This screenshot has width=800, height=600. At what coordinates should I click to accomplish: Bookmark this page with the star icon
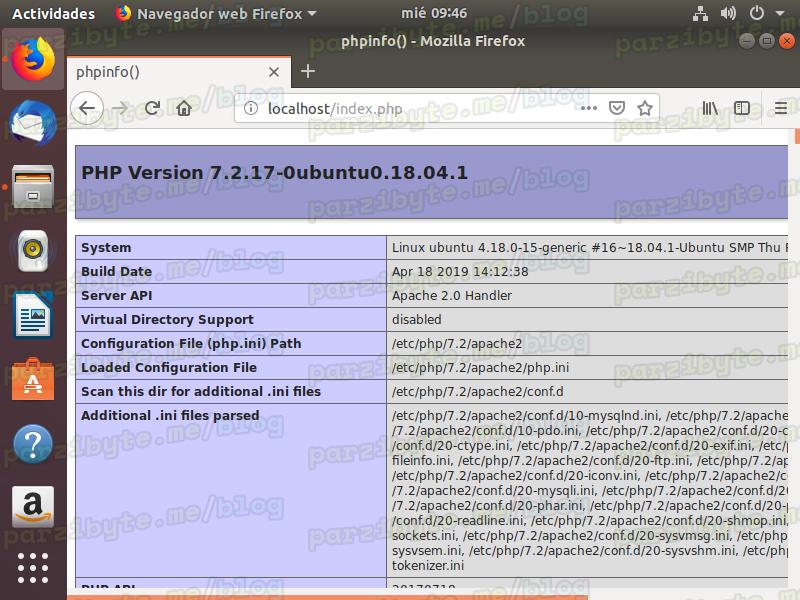click(x=645, y=108)
